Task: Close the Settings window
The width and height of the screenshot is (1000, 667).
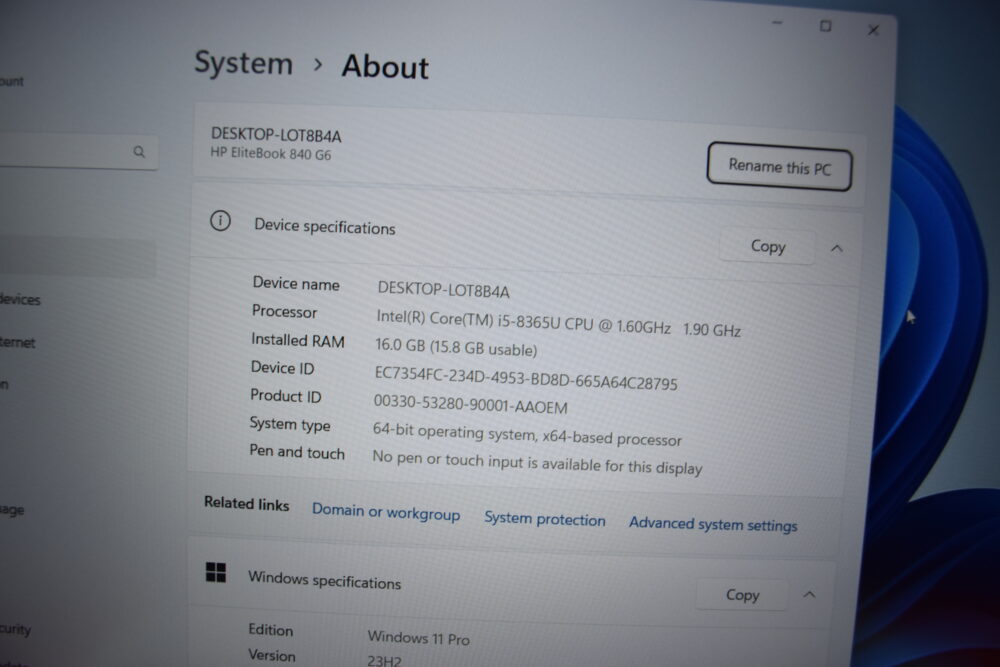Action: pos(873,30)
